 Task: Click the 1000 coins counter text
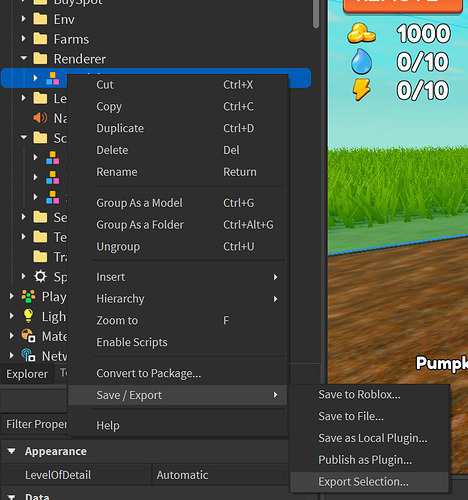pyautogui.click(x=423, y=33)
